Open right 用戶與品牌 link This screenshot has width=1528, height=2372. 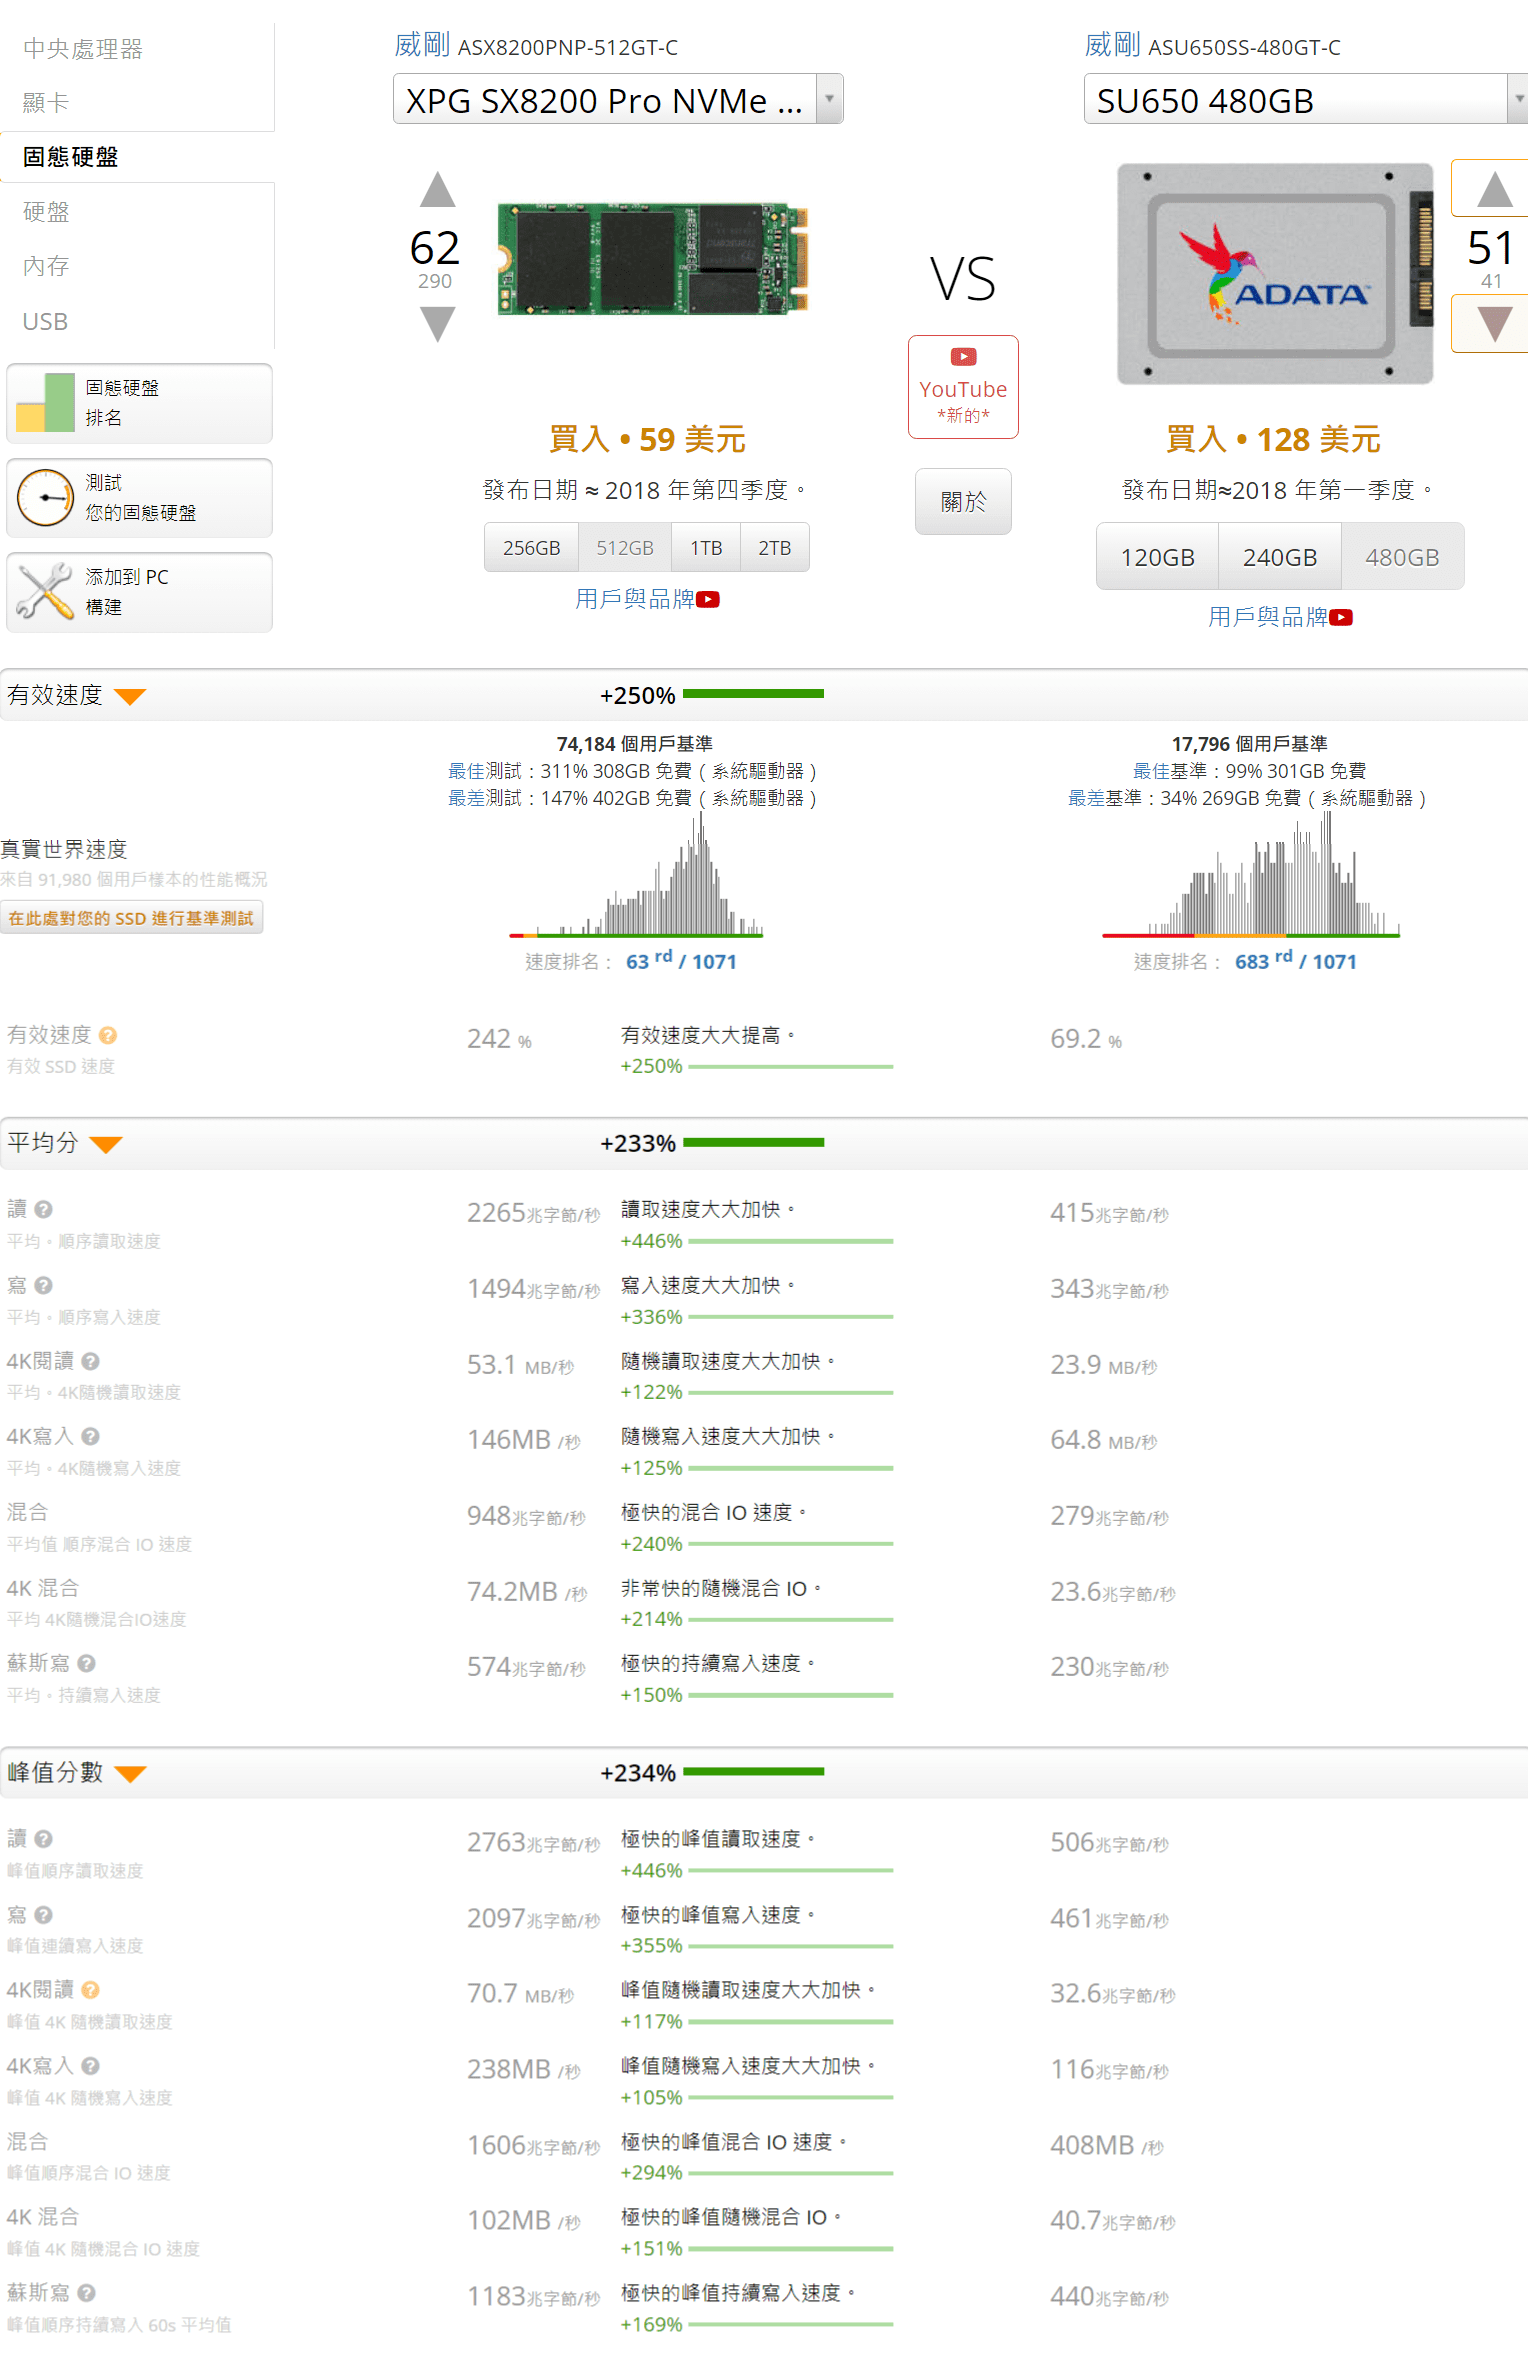(1267, 617)
